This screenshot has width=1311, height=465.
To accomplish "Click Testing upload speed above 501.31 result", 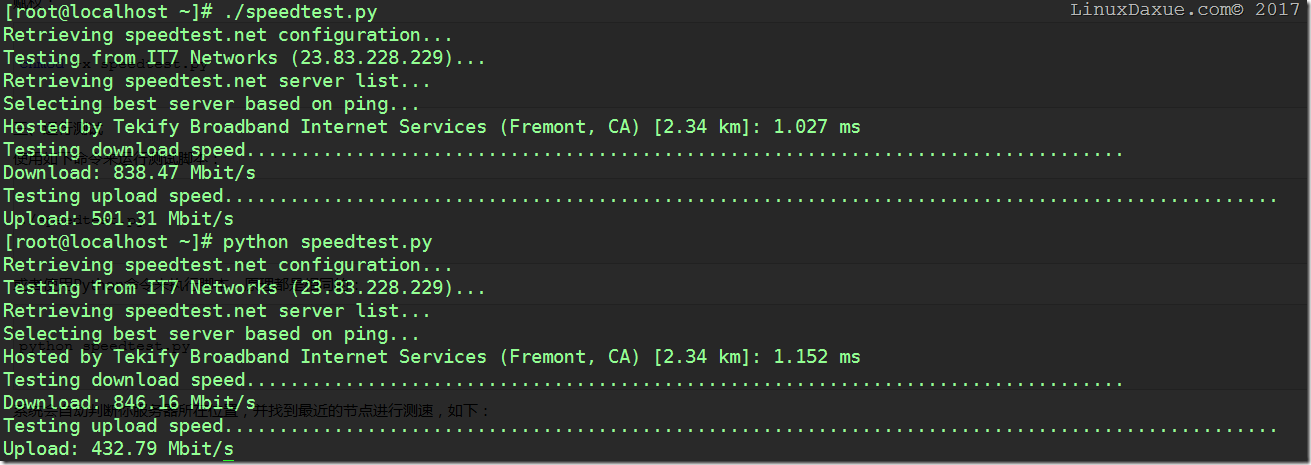I will pos(113,196).
